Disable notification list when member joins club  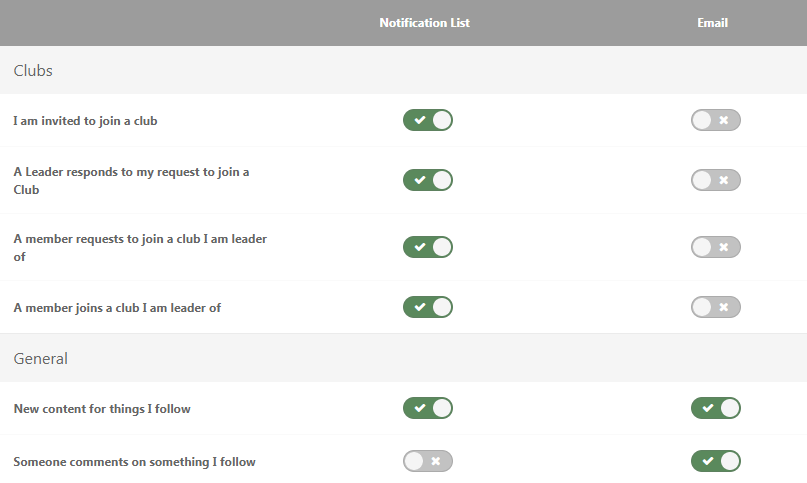click(x=427, y=307)
